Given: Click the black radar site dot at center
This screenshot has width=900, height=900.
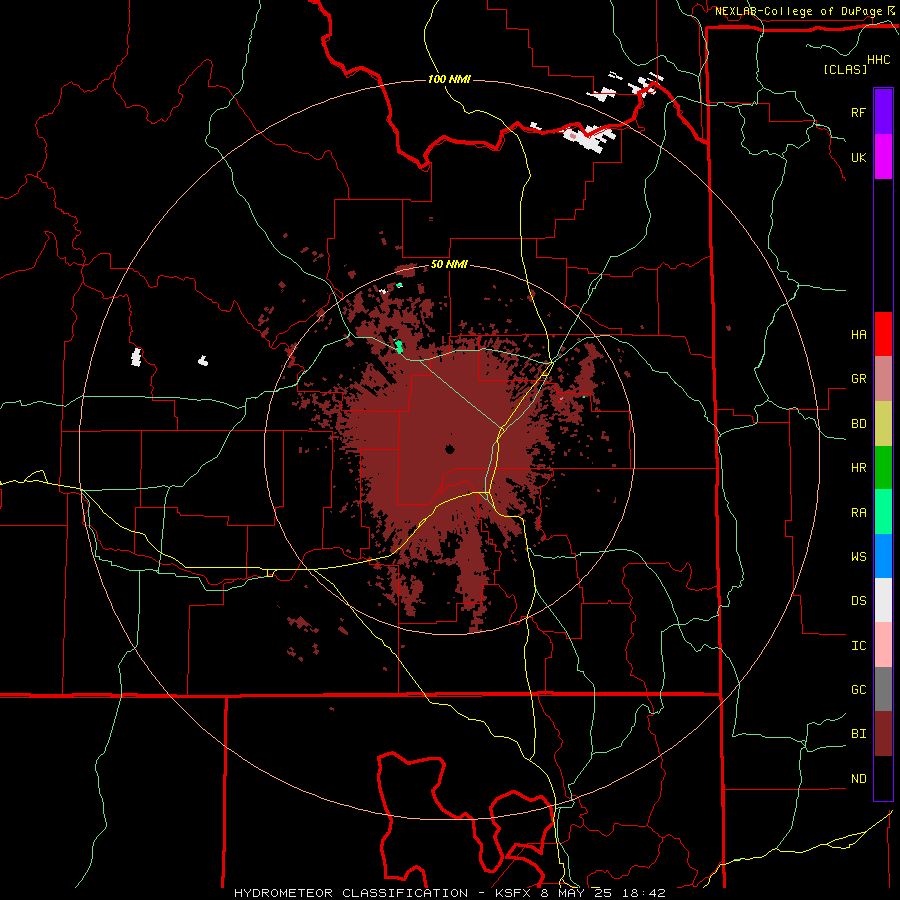Looking at the screenshot, I should coord(449,449).
